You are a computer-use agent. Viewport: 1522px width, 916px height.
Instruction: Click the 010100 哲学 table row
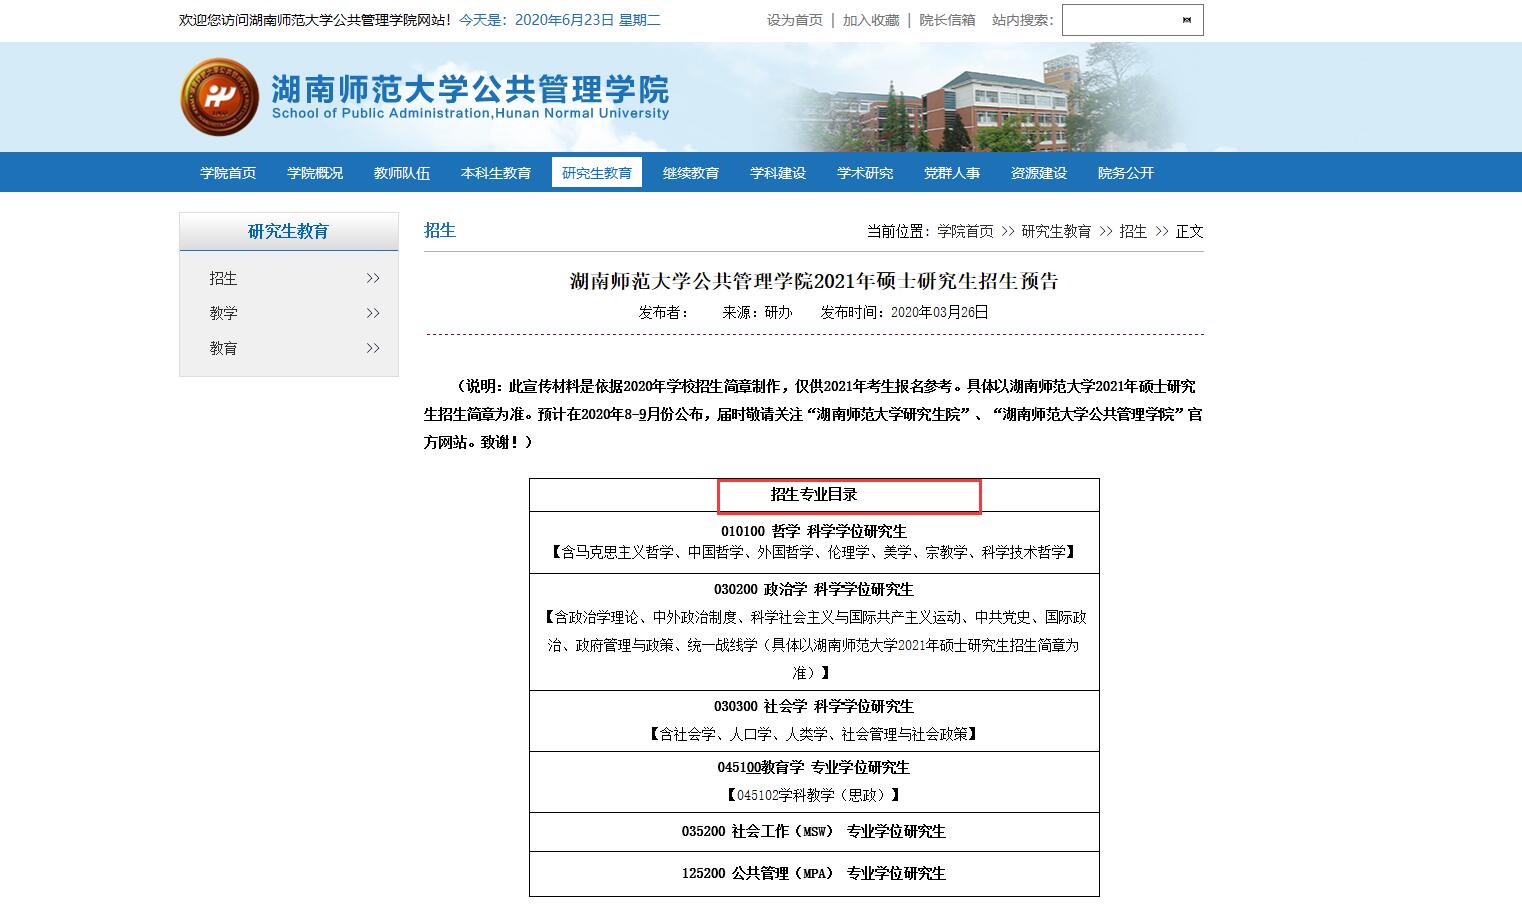[814, 542]
